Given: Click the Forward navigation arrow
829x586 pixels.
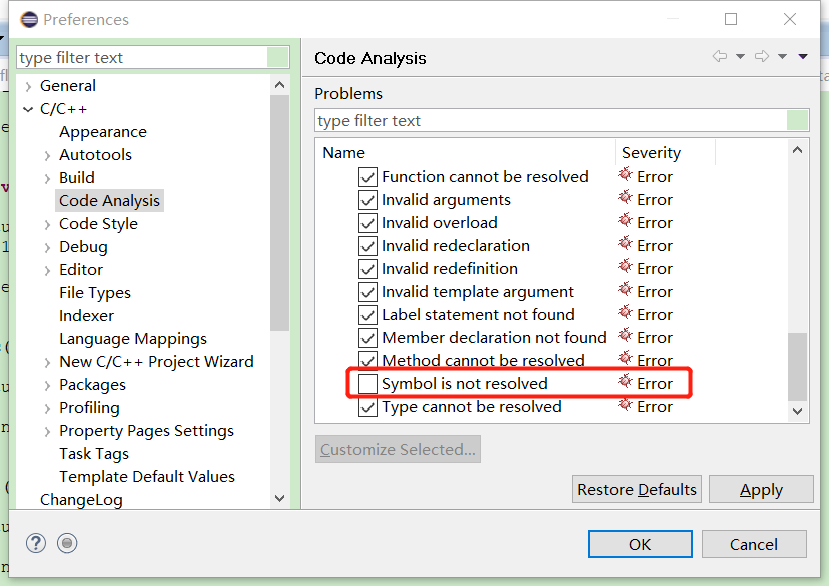Looking at the screenshot, I should coord(762,56).
